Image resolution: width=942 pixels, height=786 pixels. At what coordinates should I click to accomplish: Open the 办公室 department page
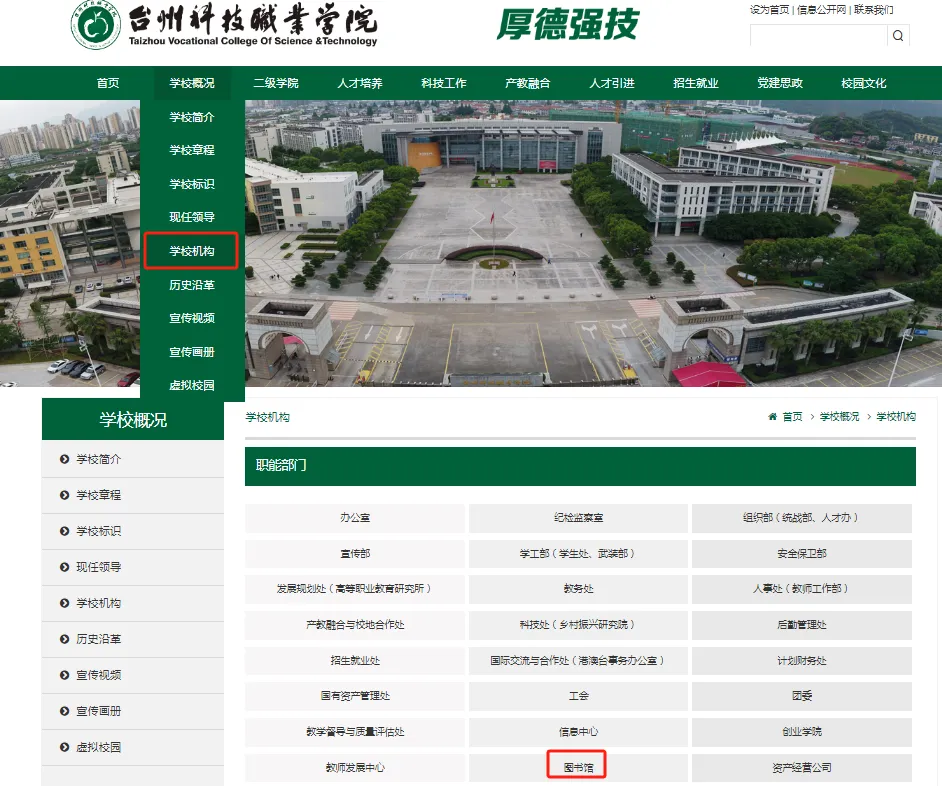[x=354, y=518]
